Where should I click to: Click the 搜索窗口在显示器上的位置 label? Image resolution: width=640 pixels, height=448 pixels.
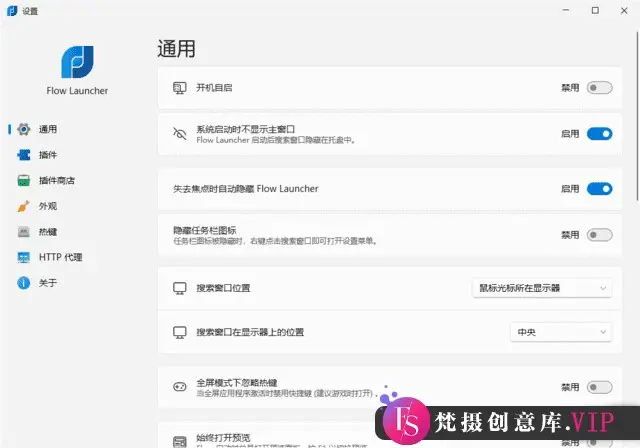coord(250,332)
